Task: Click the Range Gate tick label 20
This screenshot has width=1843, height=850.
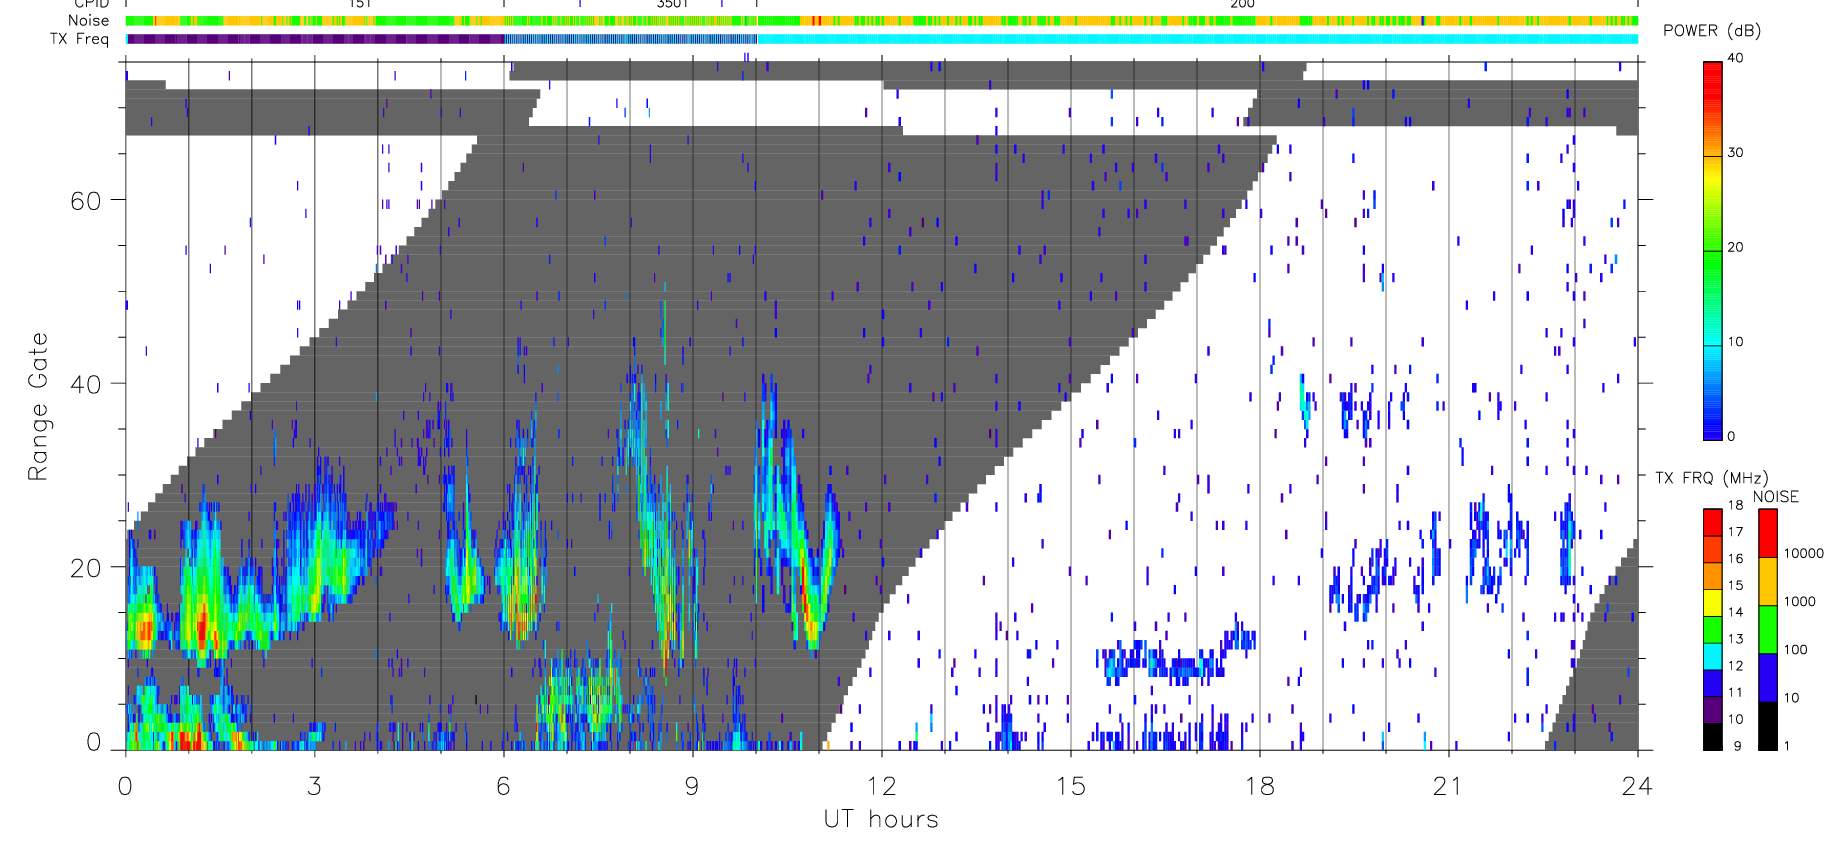Action: pos(86,568)
